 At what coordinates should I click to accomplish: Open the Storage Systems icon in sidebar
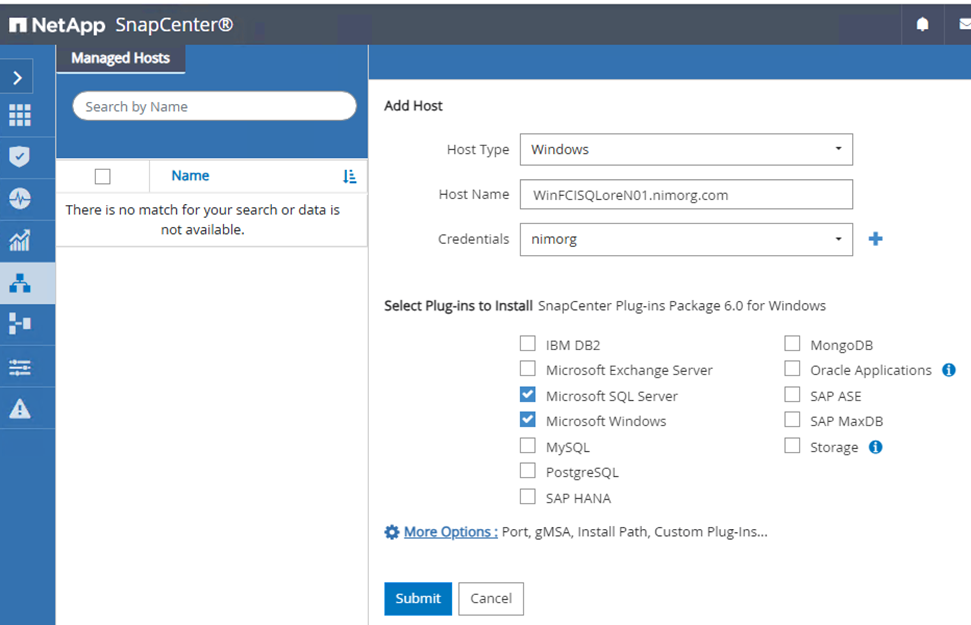(x=20, y=323)
